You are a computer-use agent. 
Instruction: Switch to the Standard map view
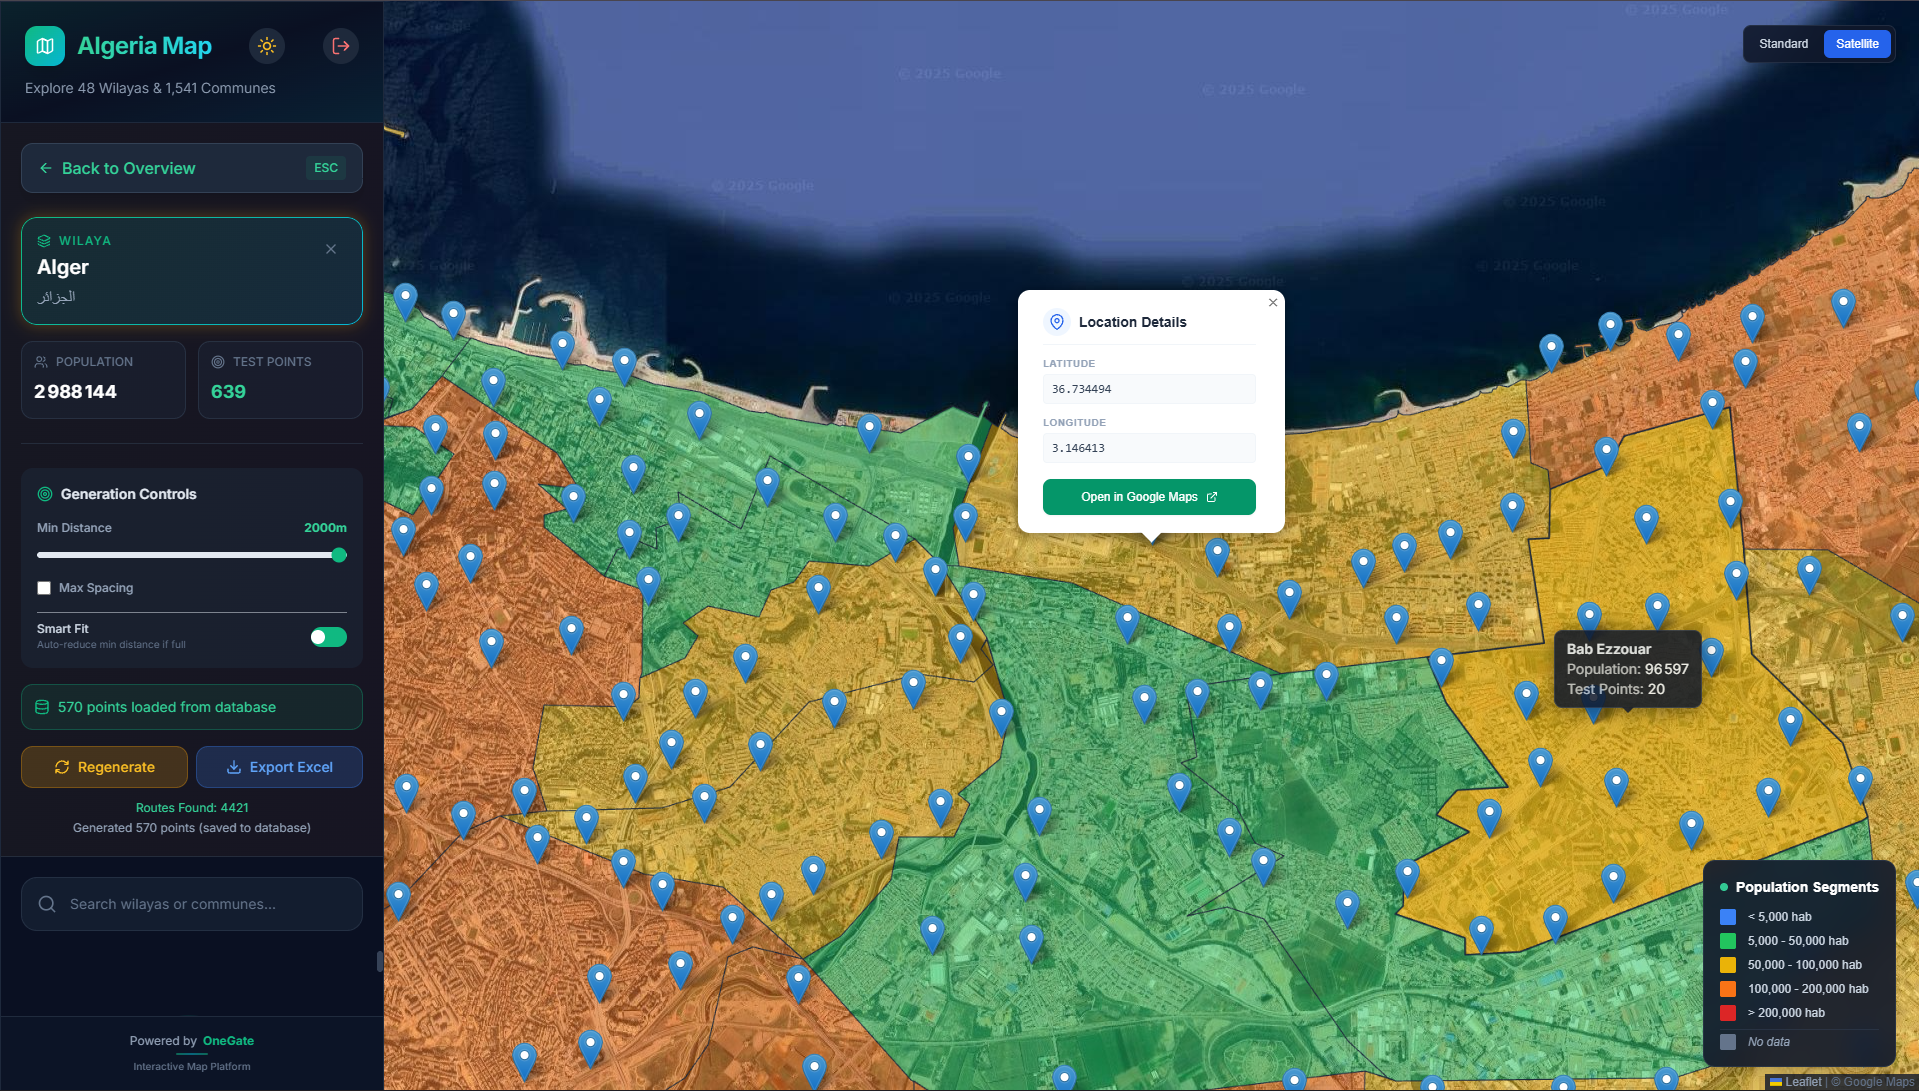click(x=1783, y=44)
